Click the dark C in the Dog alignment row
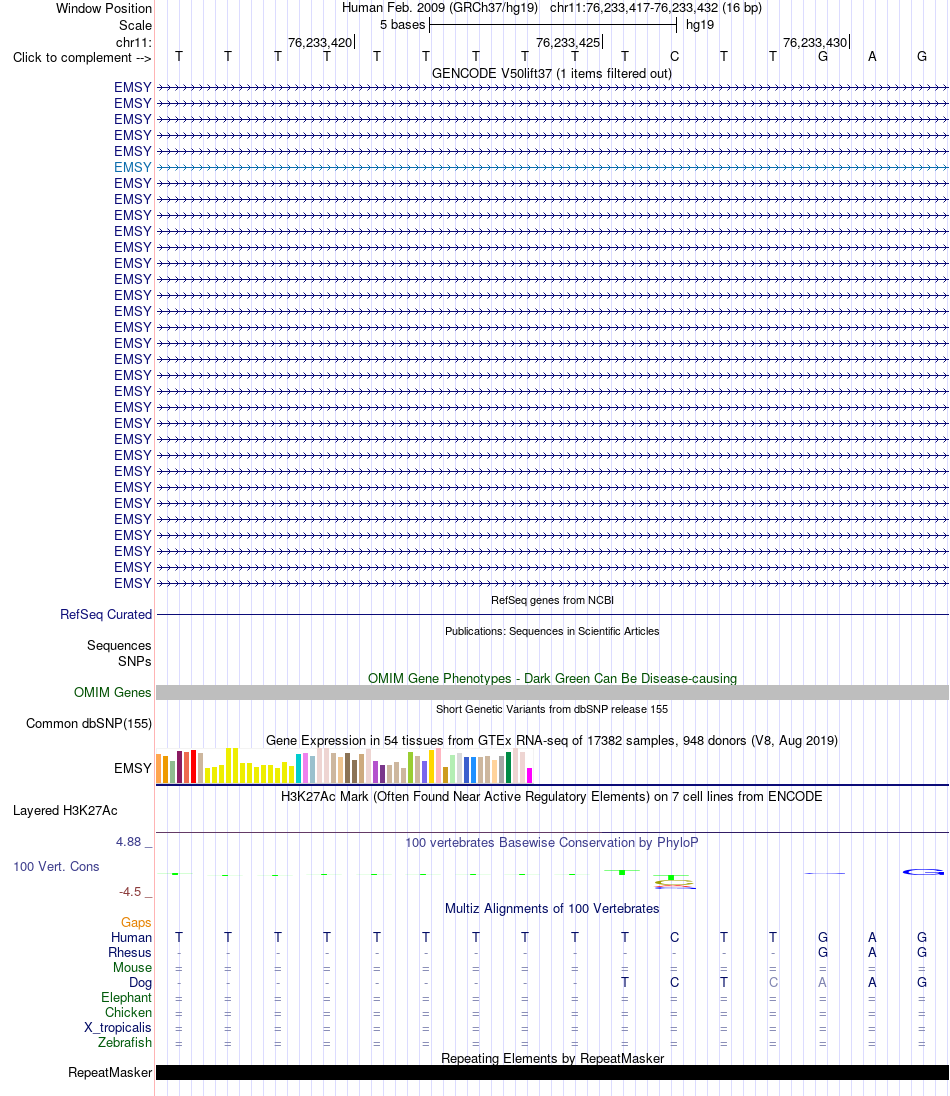950x1096 pixels. [x=675, y=982]
